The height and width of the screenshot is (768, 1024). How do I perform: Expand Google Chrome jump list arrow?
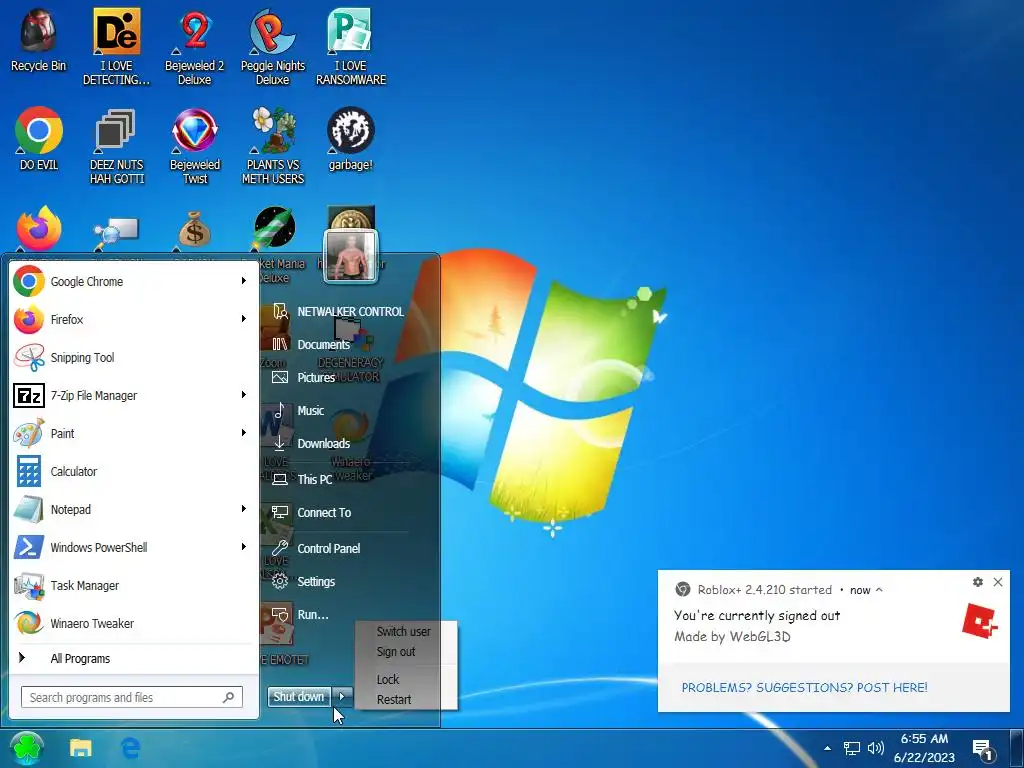pyautogui.click(x=243, y=281)
